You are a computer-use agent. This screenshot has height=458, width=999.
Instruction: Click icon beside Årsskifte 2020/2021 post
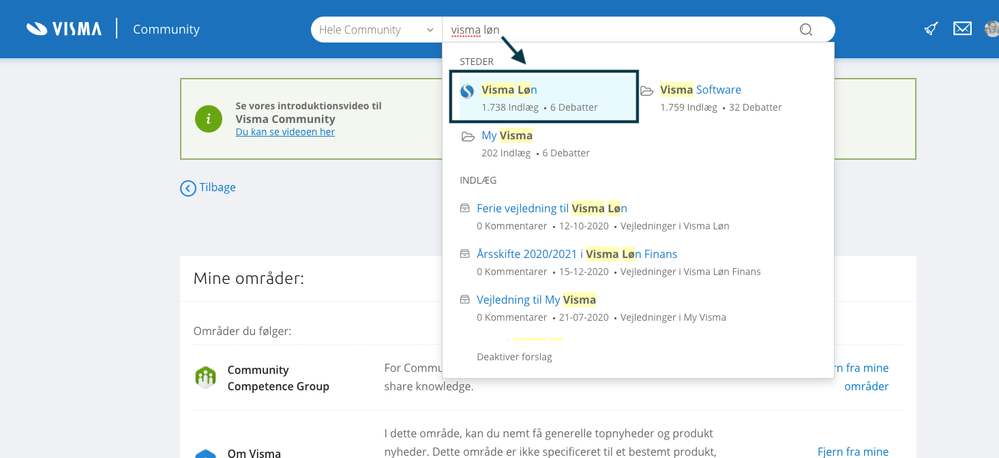[465, 254]
